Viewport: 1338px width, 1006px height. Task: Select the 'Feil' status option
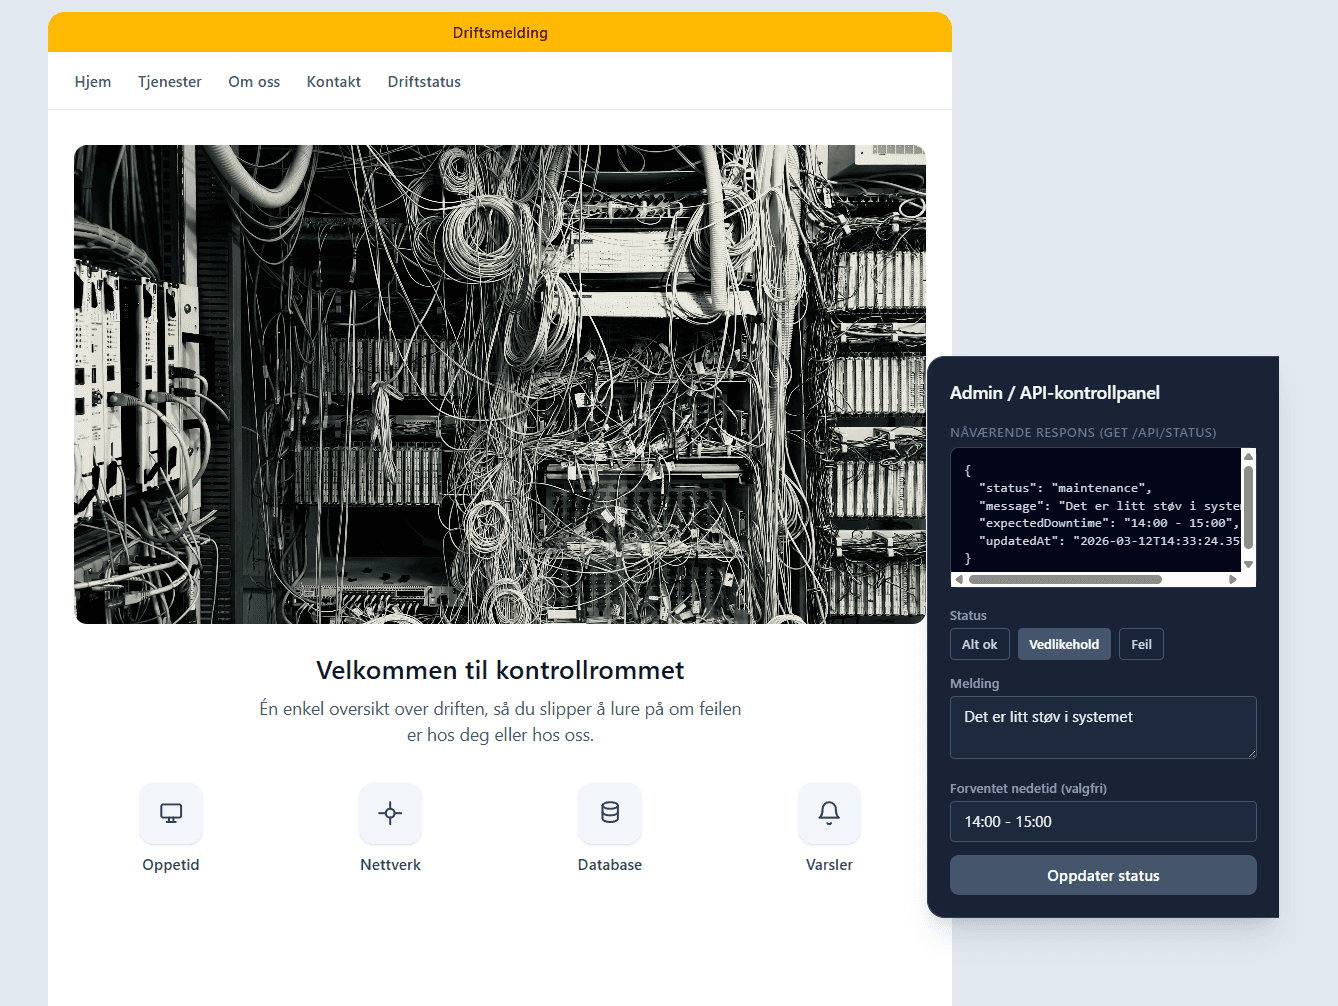click(x=1141, y=645)
